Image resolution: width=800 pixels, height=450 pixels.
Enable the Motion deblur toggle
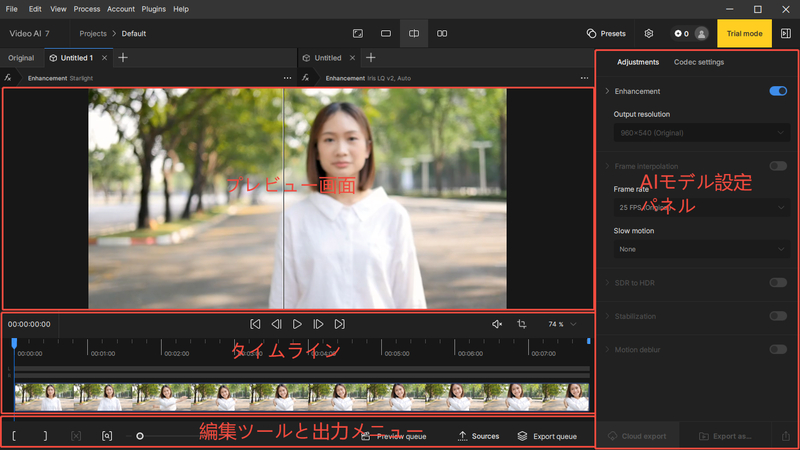(778, 349)
